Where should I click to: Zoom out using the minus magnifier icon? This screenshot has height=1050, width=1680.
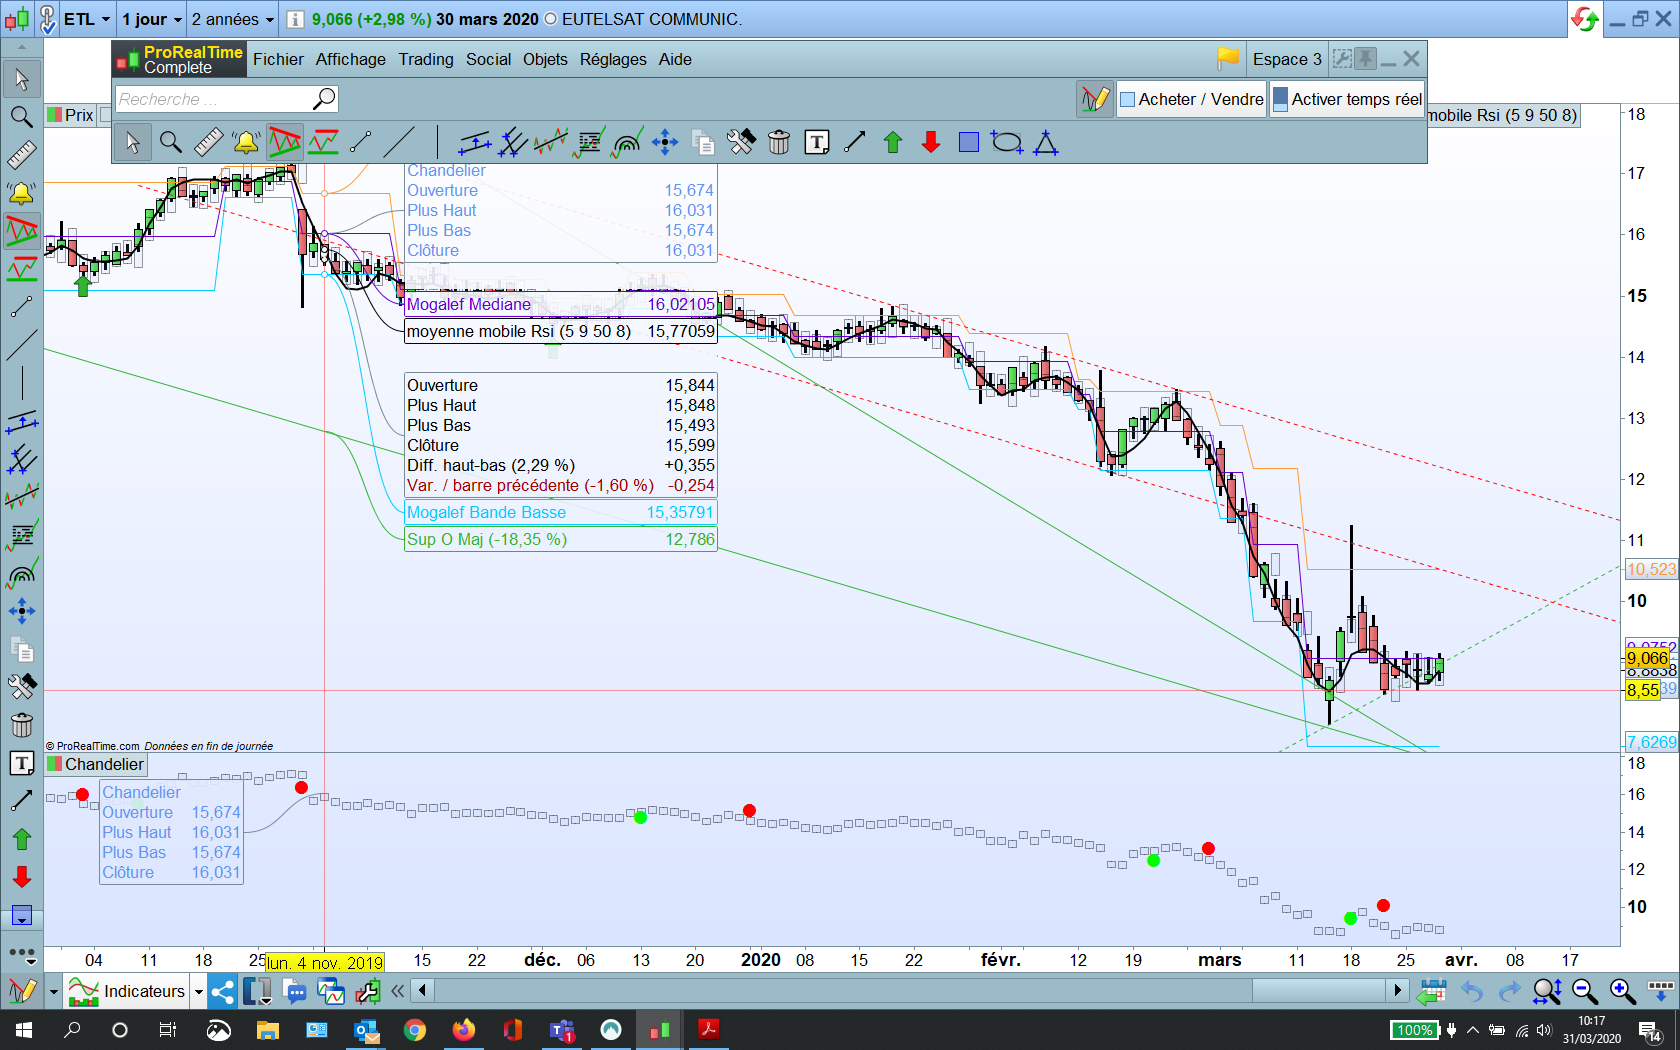[1585, 991]
